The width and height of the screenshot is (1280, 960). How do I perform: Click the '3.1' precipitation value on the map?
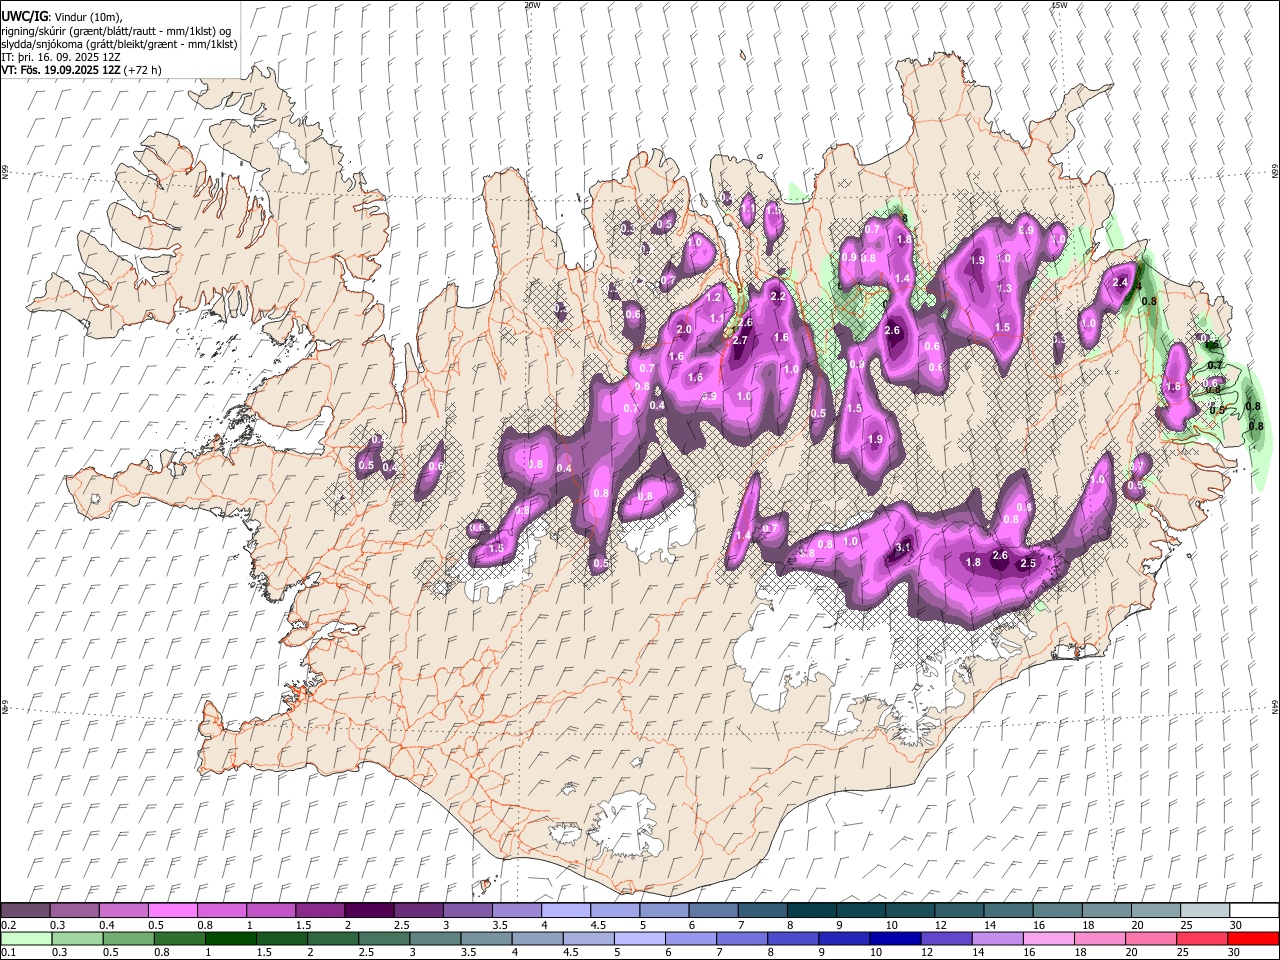(903, 547)
